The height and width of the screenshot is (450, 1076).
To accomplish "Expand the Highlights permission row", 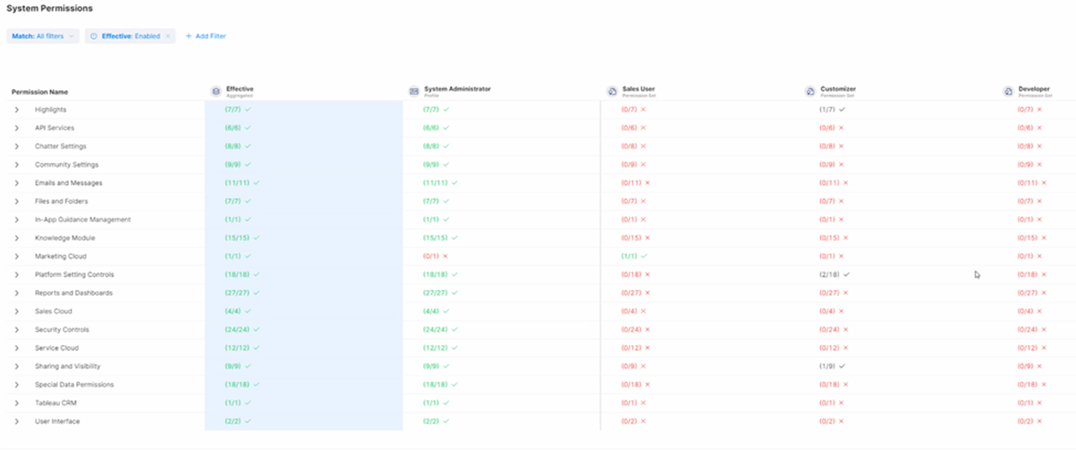I will [x=16, y=109].
